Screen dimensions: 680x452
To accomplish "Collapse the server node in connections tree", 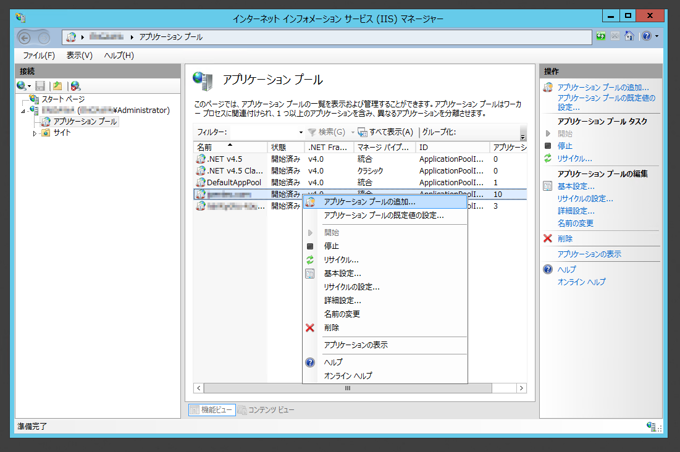I will 23,111.
